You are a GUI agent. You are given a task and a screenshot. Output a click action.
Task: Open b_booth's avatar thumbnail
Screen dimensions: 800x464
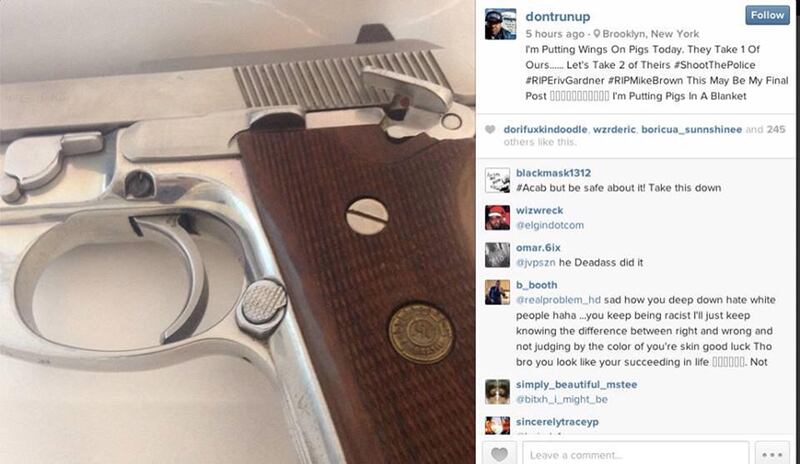point(497,292)
